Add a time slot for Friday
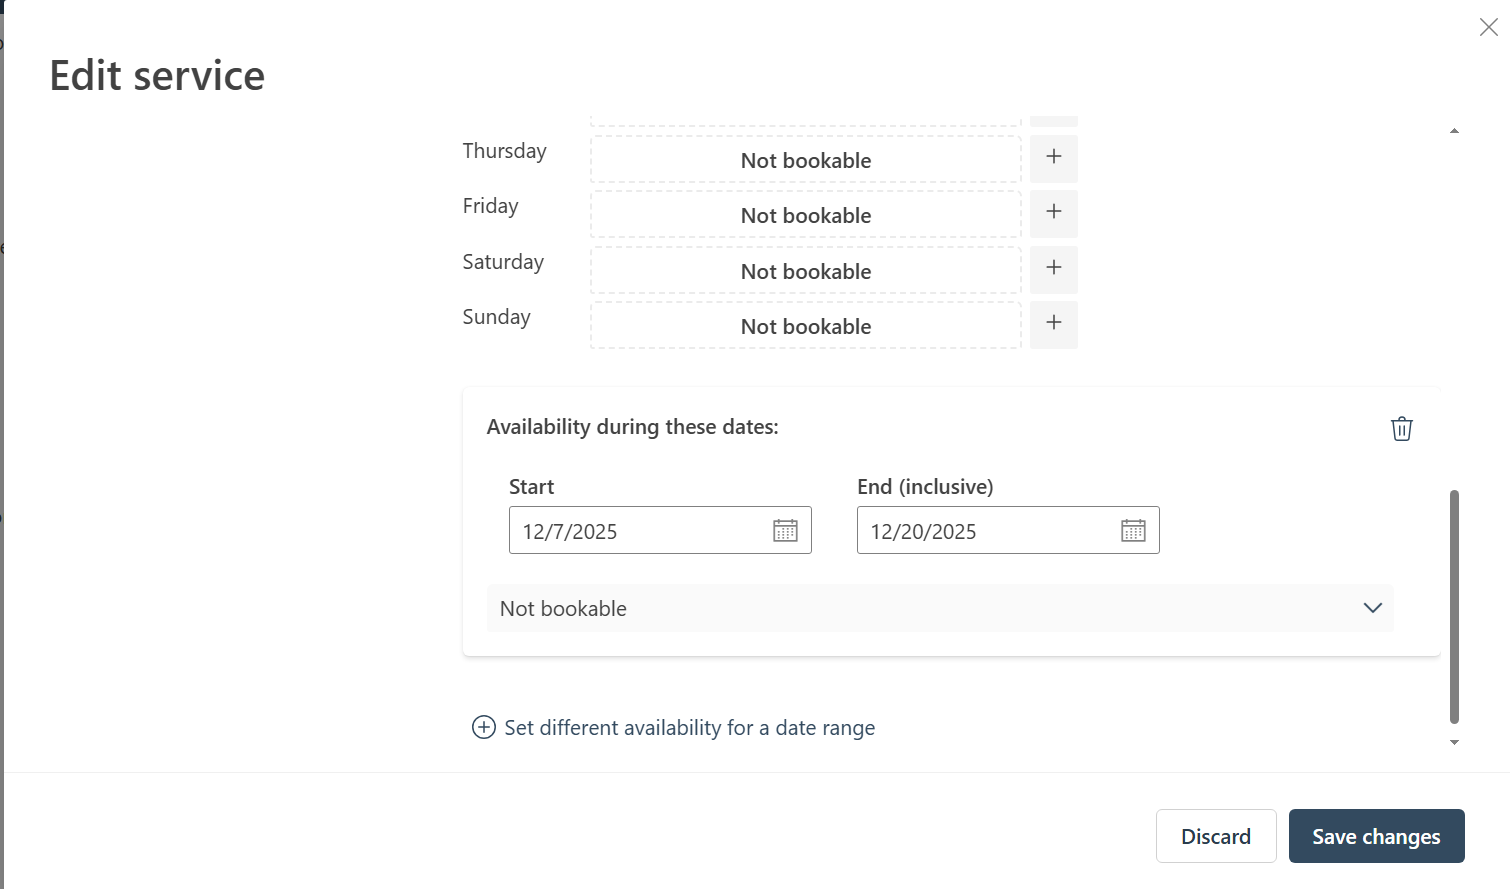This screenshot has height=889, width=1510. [1053, 212]
